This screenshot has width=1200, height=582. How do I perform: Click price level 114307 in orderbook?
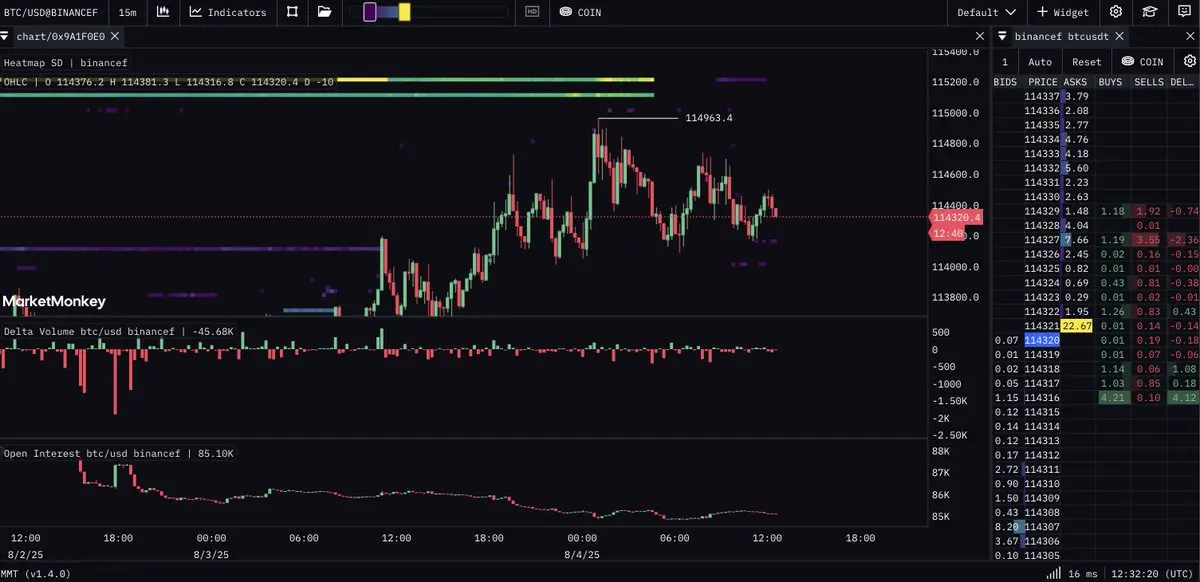click(1041, 526)
